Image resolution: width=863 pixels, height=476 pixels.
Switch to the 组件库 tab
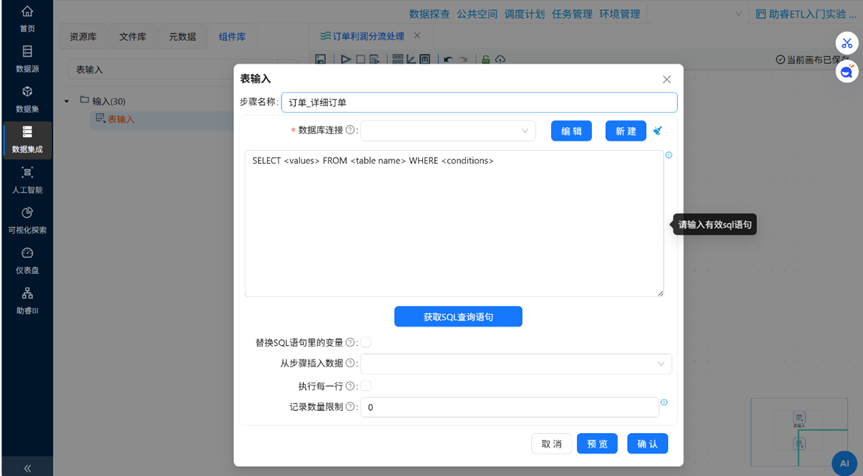(x=232, y=37)
